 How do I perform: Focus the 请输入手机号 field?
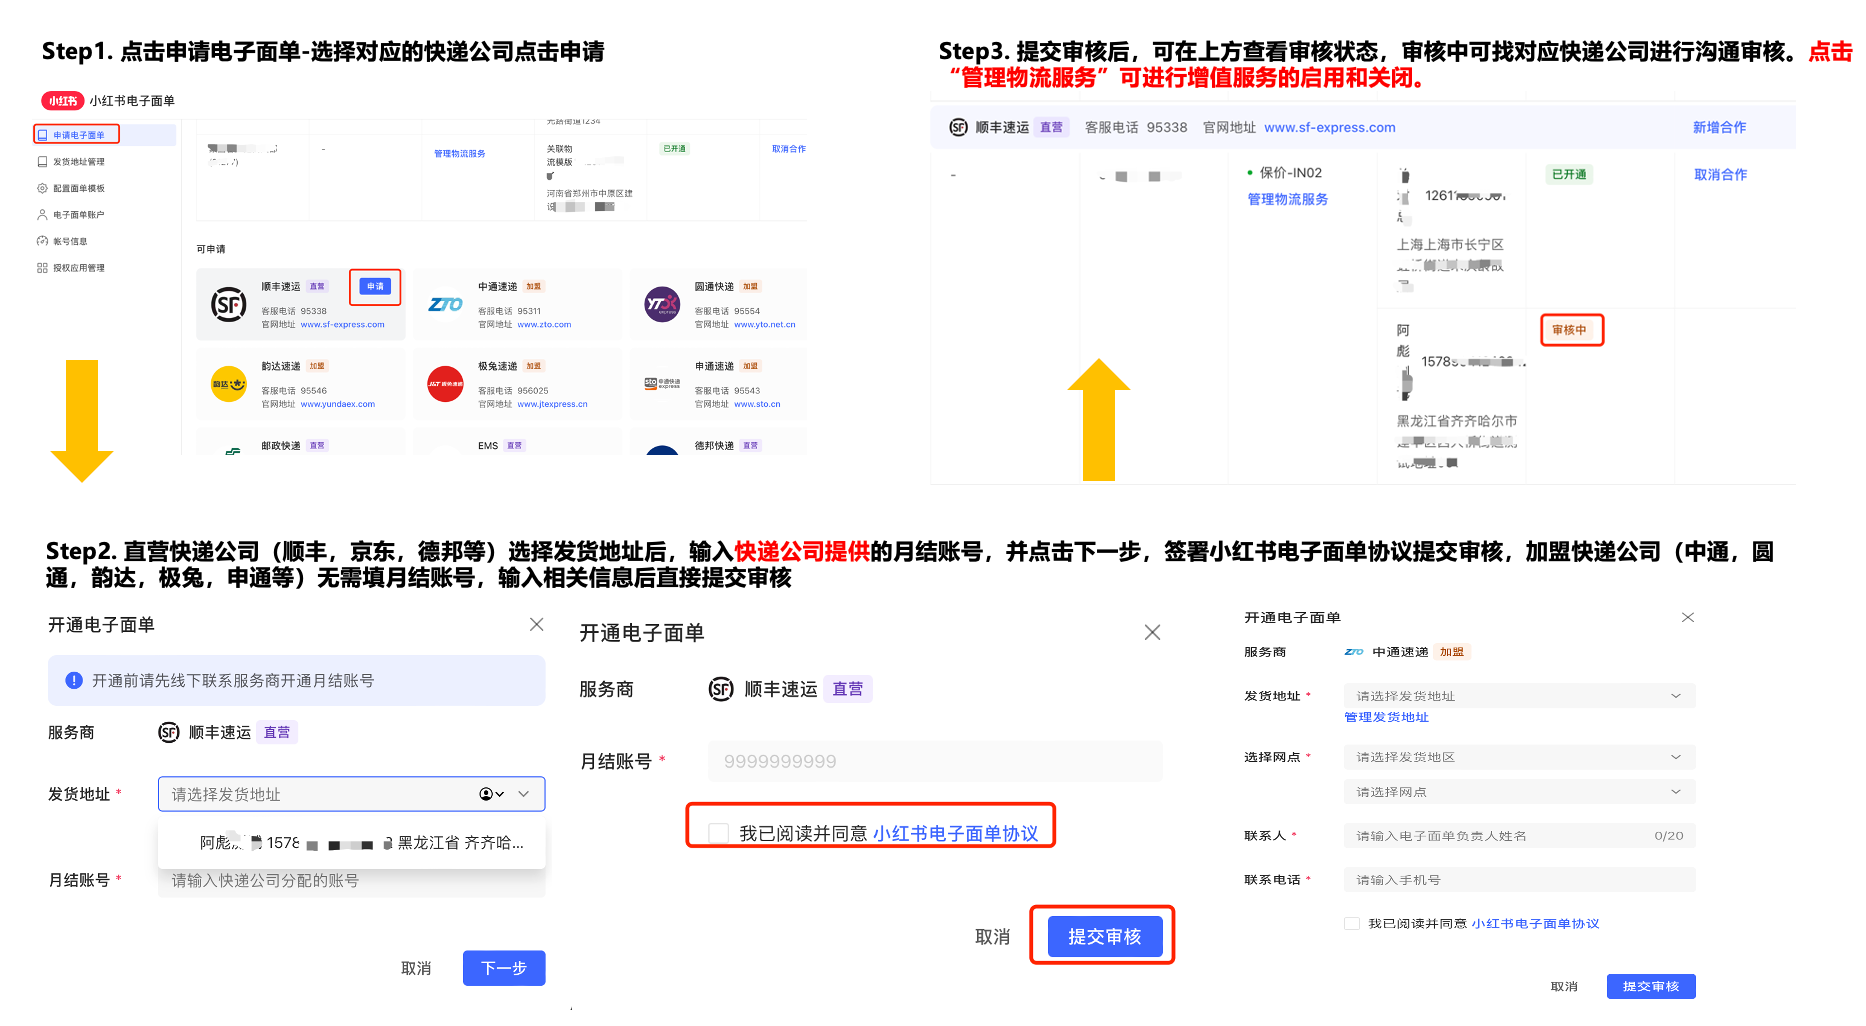coord(1520,880)
